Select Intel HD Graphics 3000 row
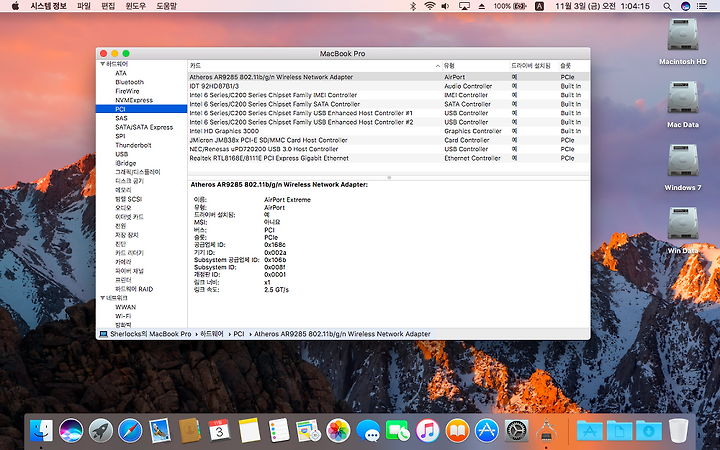This screenshot has width=720, height=450. pos(388,131)
